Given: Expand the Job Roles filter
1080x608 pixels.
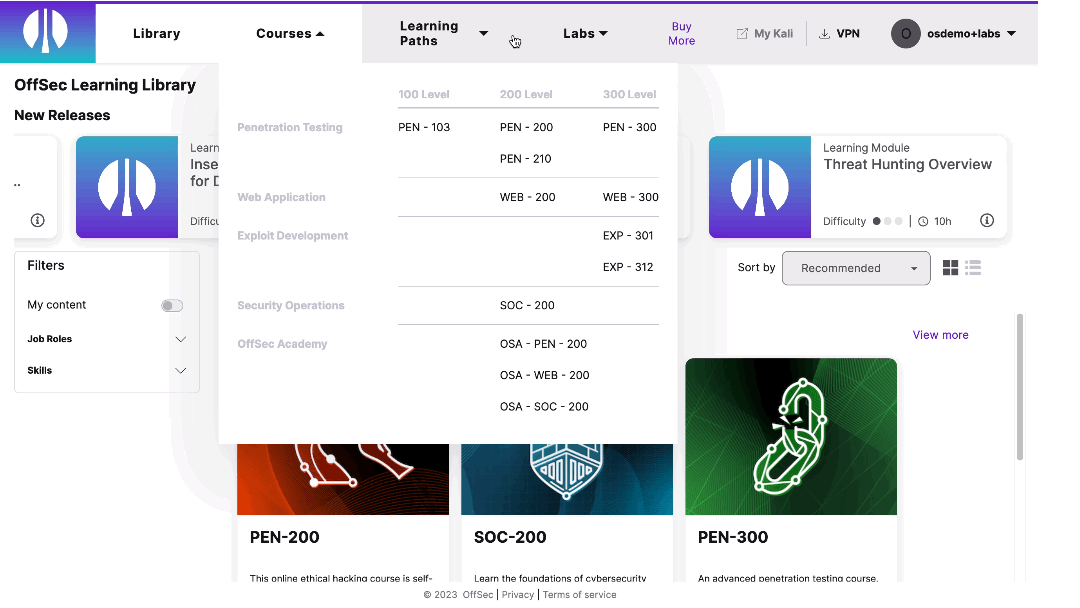Looking at the screenshot, I should tap(181, 339).
